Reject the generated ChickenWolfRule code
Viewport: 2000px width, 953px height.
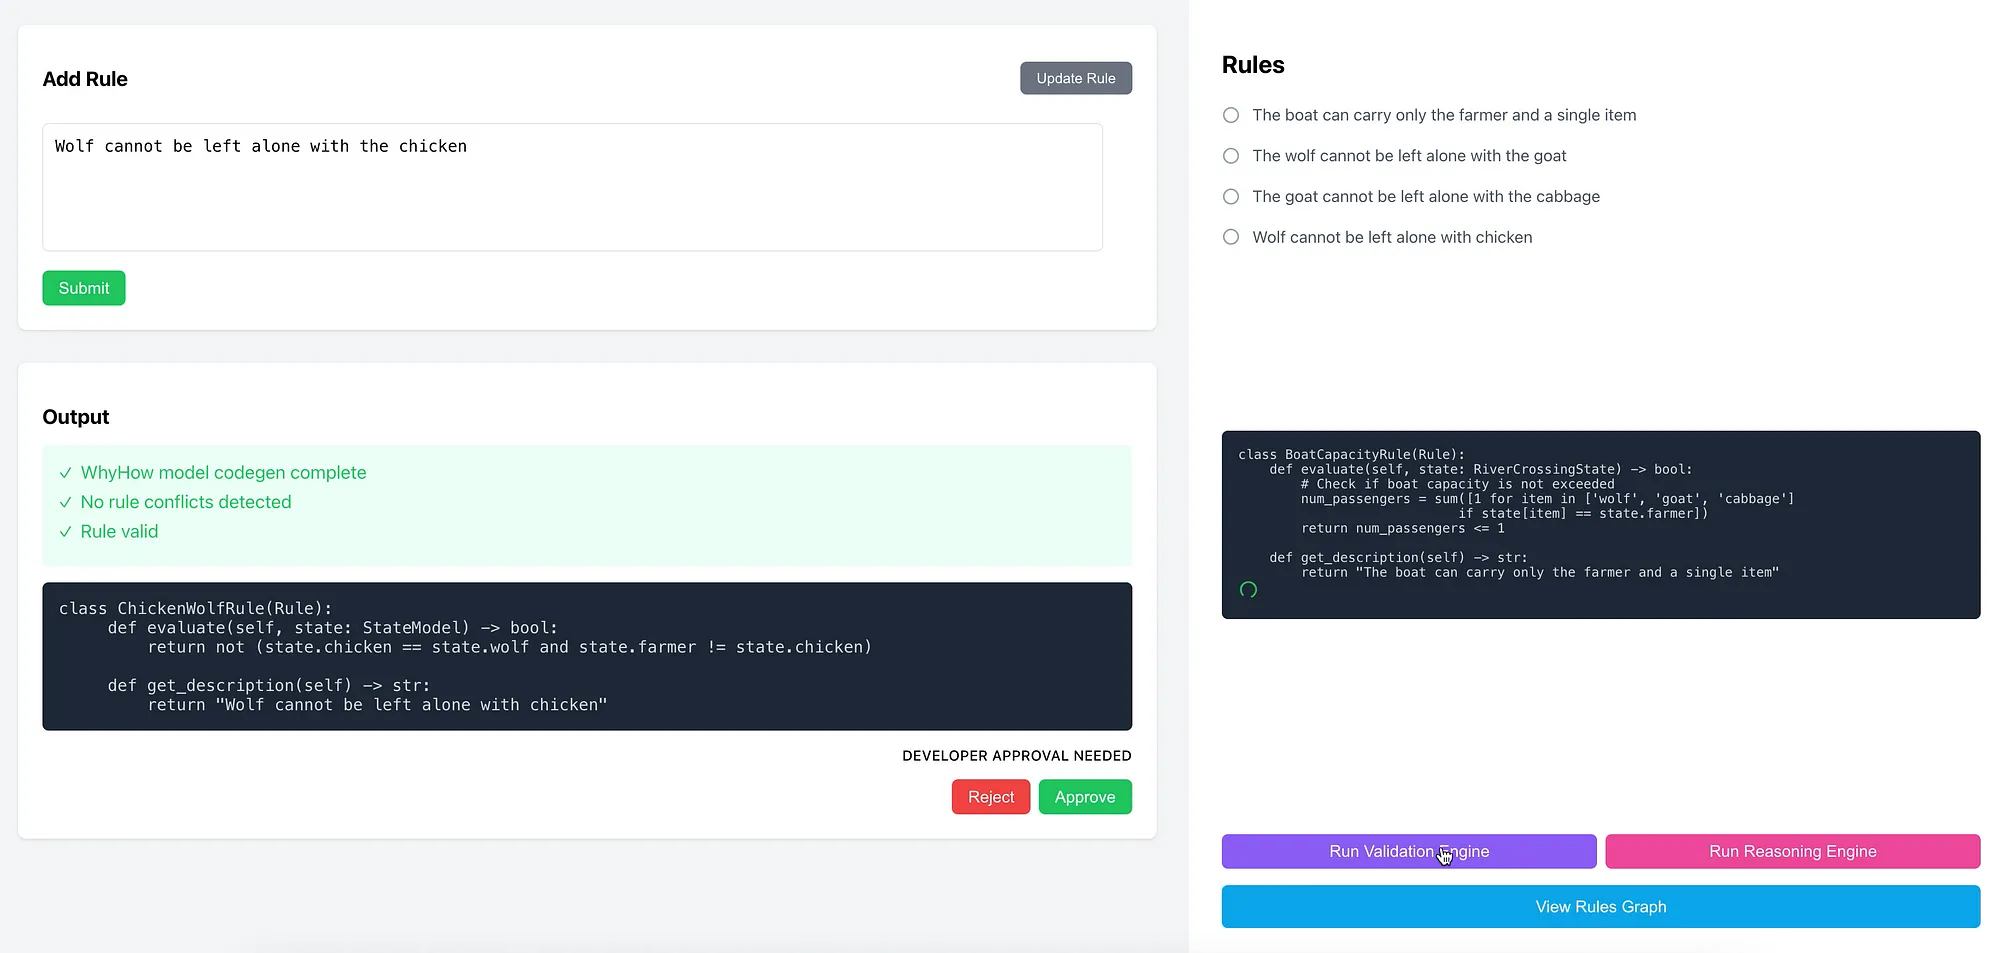[x=991, y=797]
